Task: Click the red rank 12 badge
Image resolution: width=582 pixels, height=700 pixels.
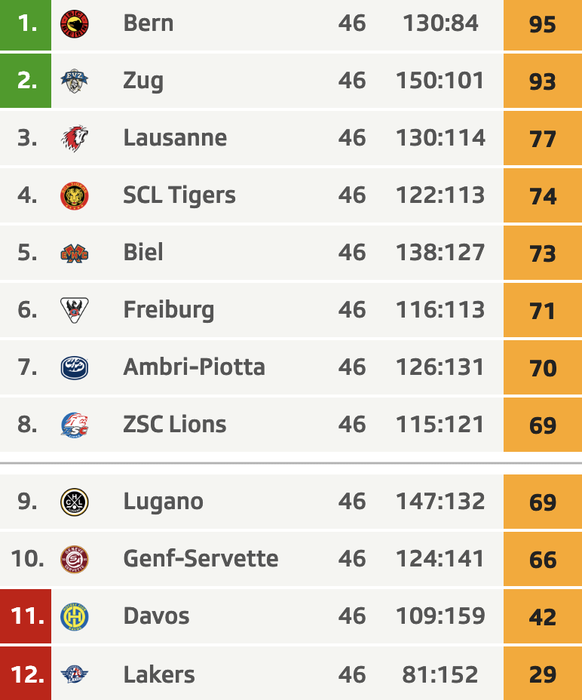Action: tap(25, 674)
